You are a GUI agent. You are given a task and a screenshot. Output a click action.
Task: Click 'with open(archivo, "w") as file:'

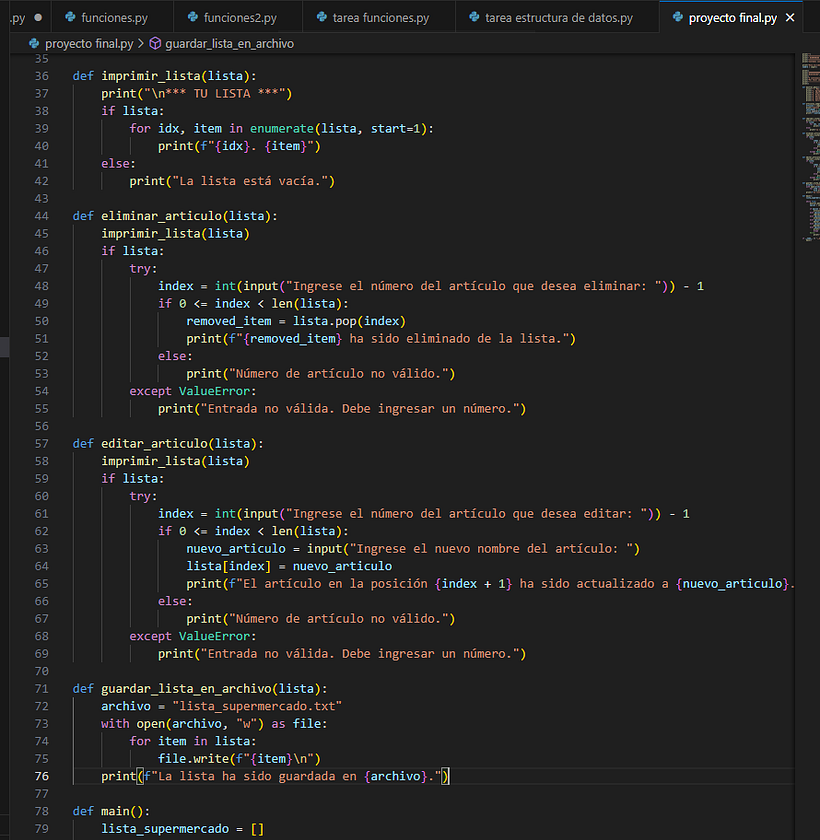click(214, 724)
